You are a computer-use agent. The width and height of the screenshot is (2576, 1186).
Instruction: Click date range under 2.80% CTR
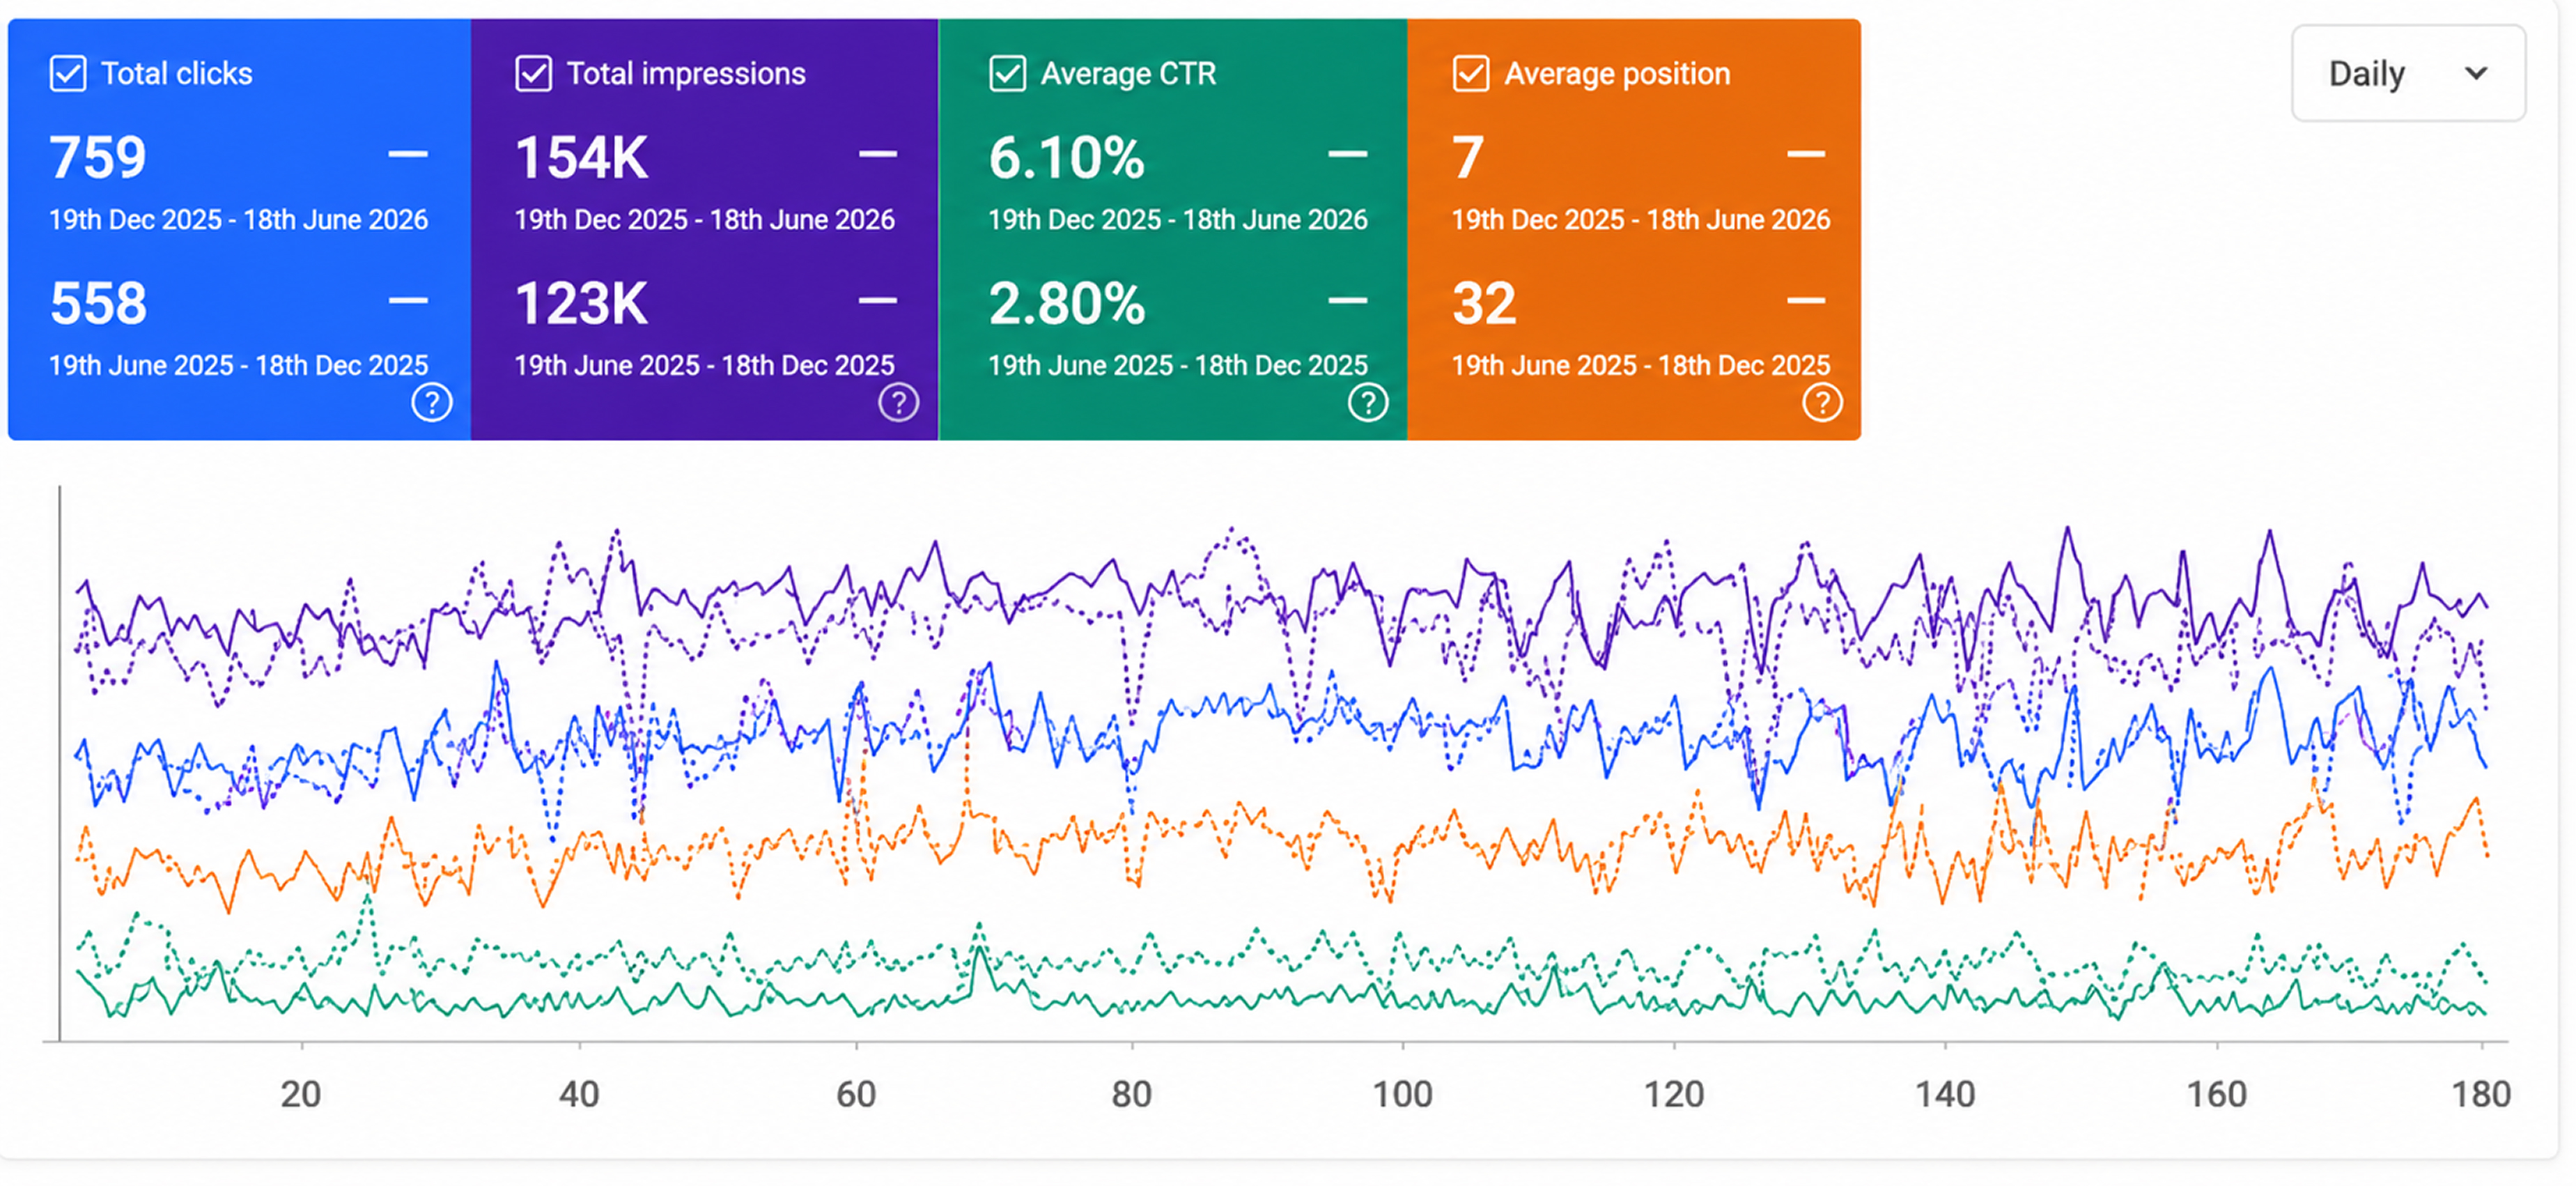[x=1178, y=366]
